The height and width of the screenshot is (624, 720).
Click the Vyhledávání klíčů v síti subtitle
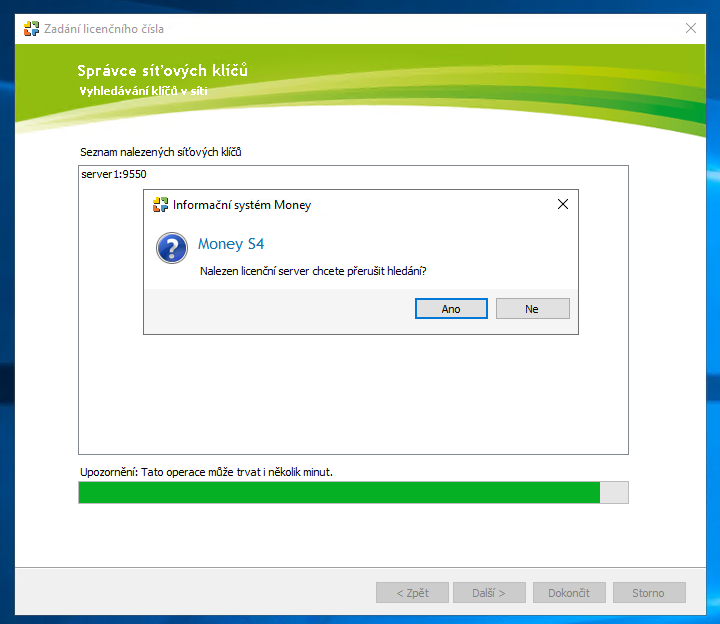[x=143, y=91]
